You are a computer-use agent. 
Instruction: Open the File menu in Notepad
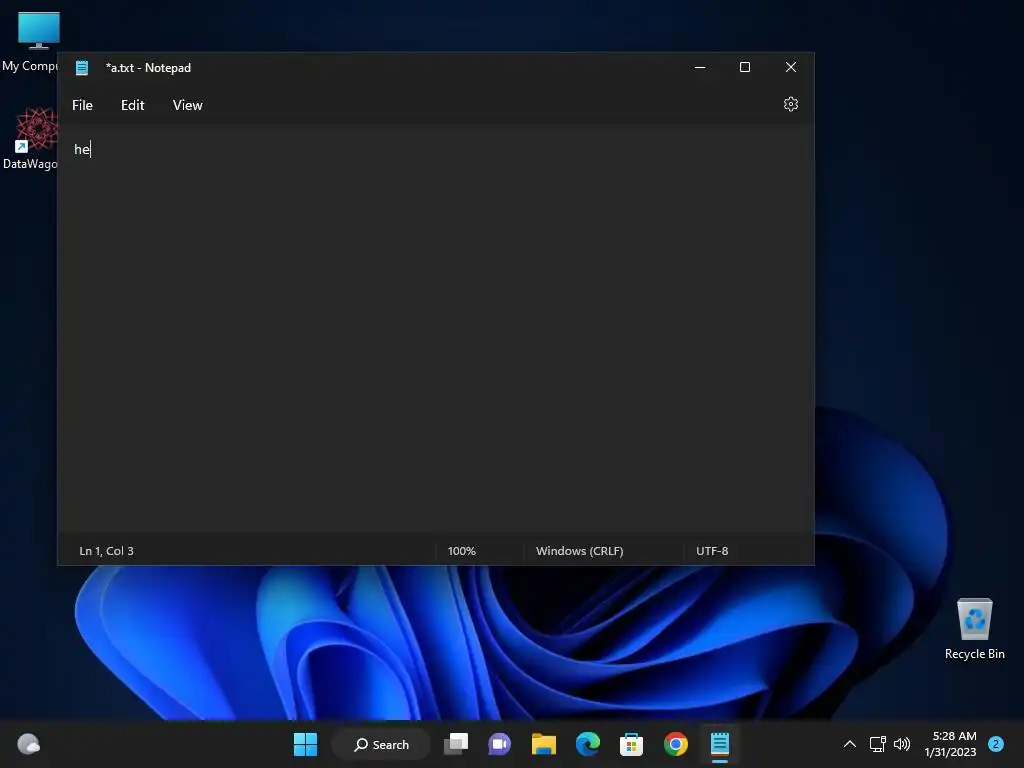[x=82, y=105]
